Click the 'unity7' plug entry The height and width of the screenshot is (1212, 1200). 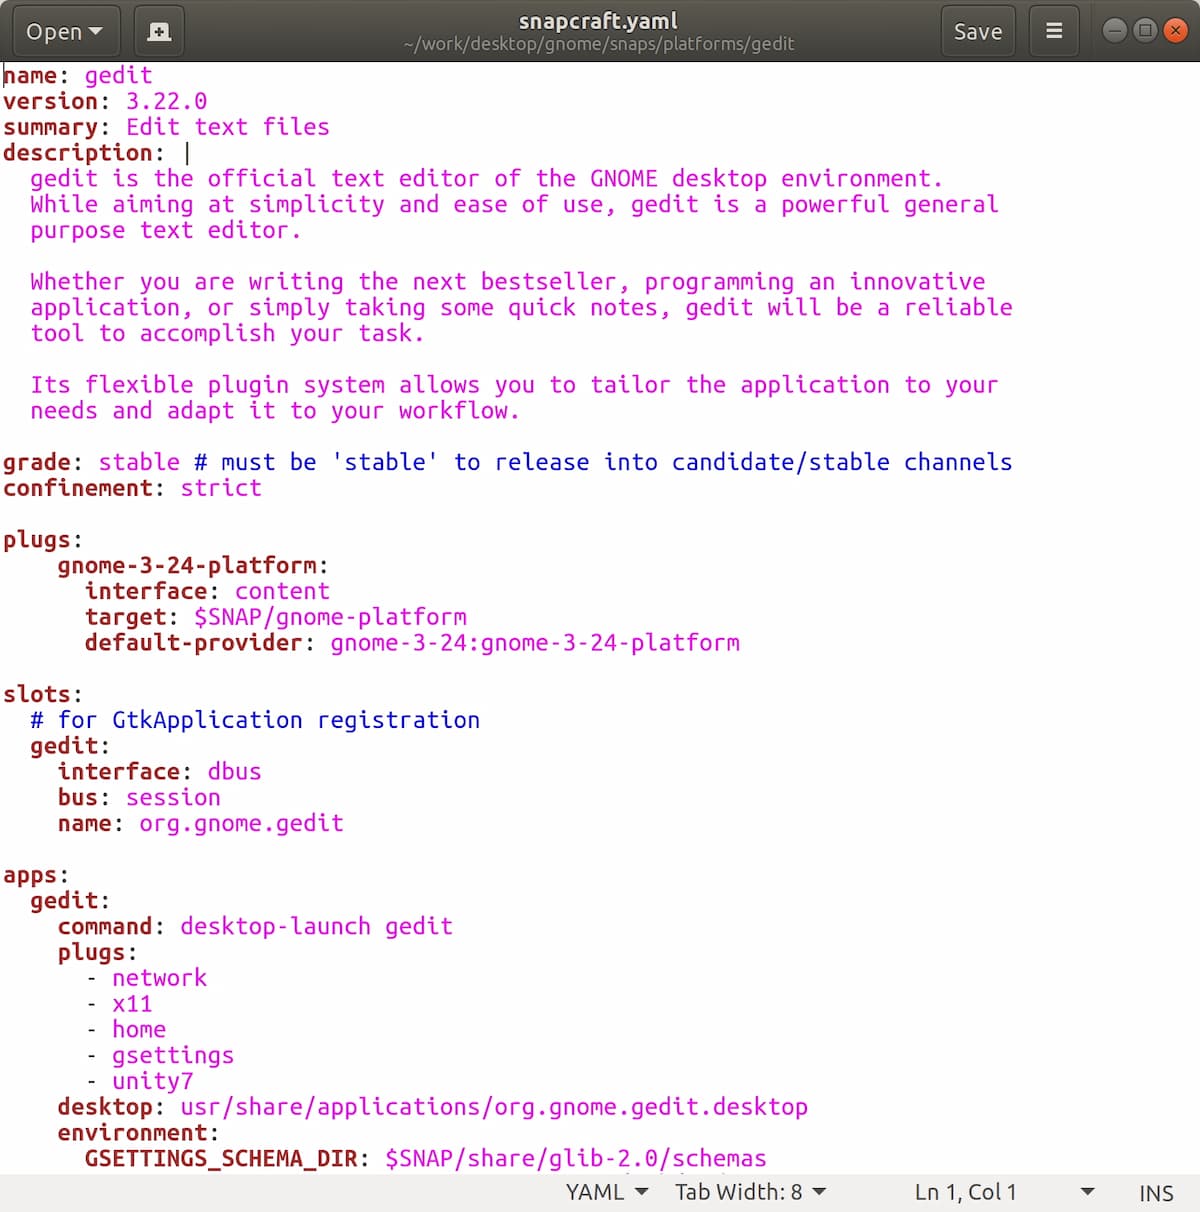(152, 1081)
